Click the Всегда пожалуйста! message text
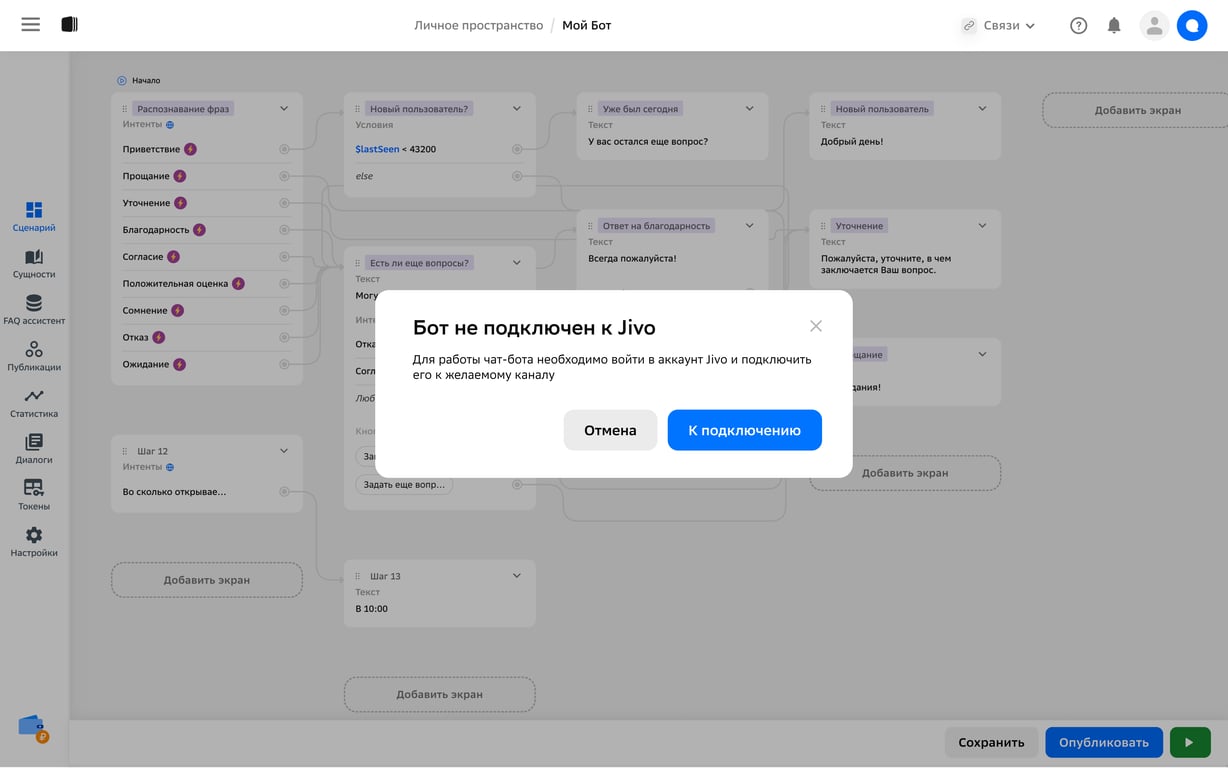 tap(632, 258)
